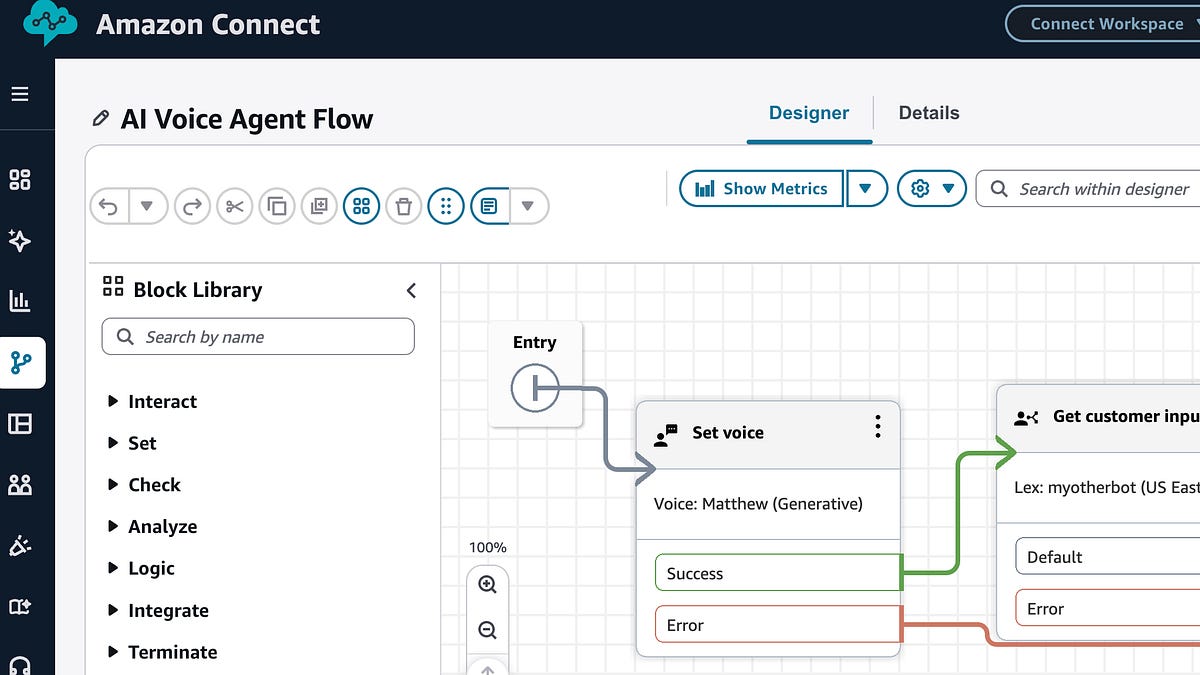Screen dimensions: 1200x675
Task: Select the flows routing icon in sidebar
Action: pyautogui.click(x=21, y=362)
